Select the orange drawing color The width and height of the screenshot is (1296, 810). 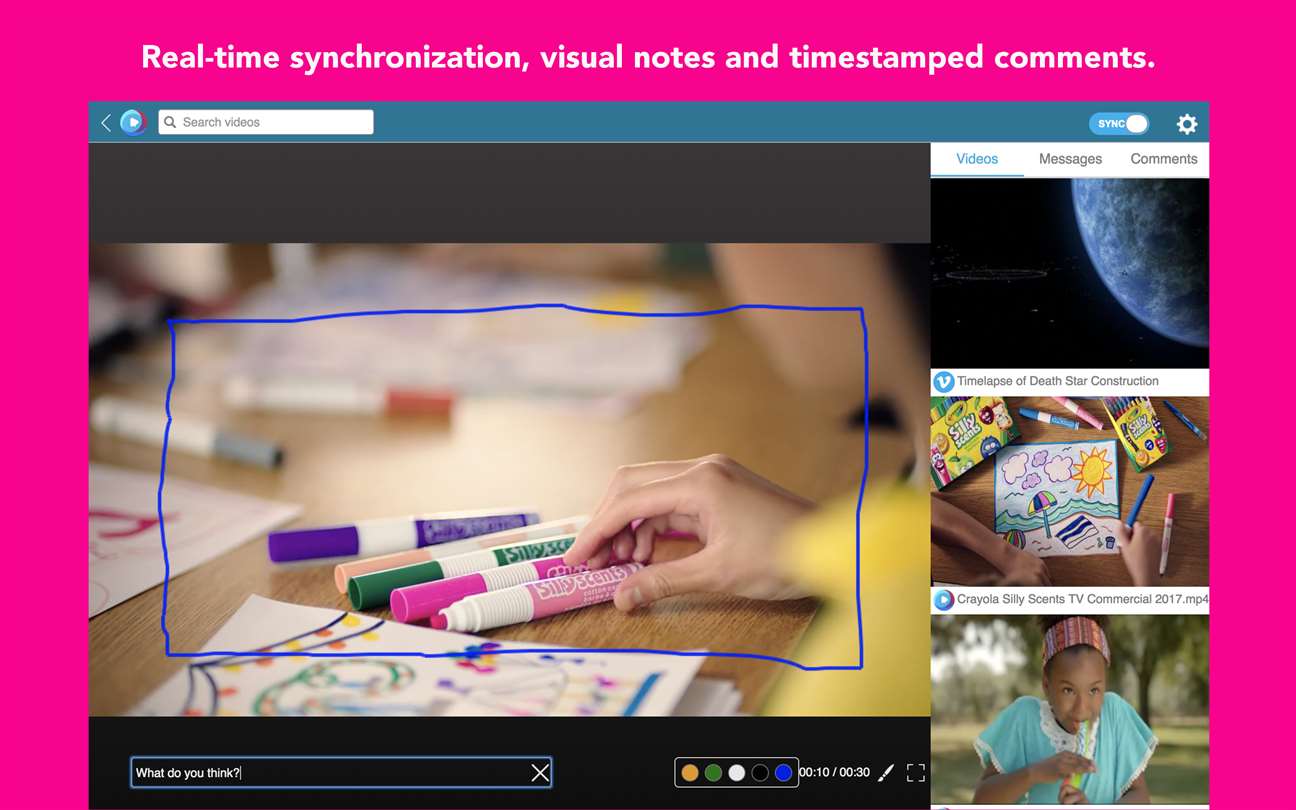[x=690, y=772]
